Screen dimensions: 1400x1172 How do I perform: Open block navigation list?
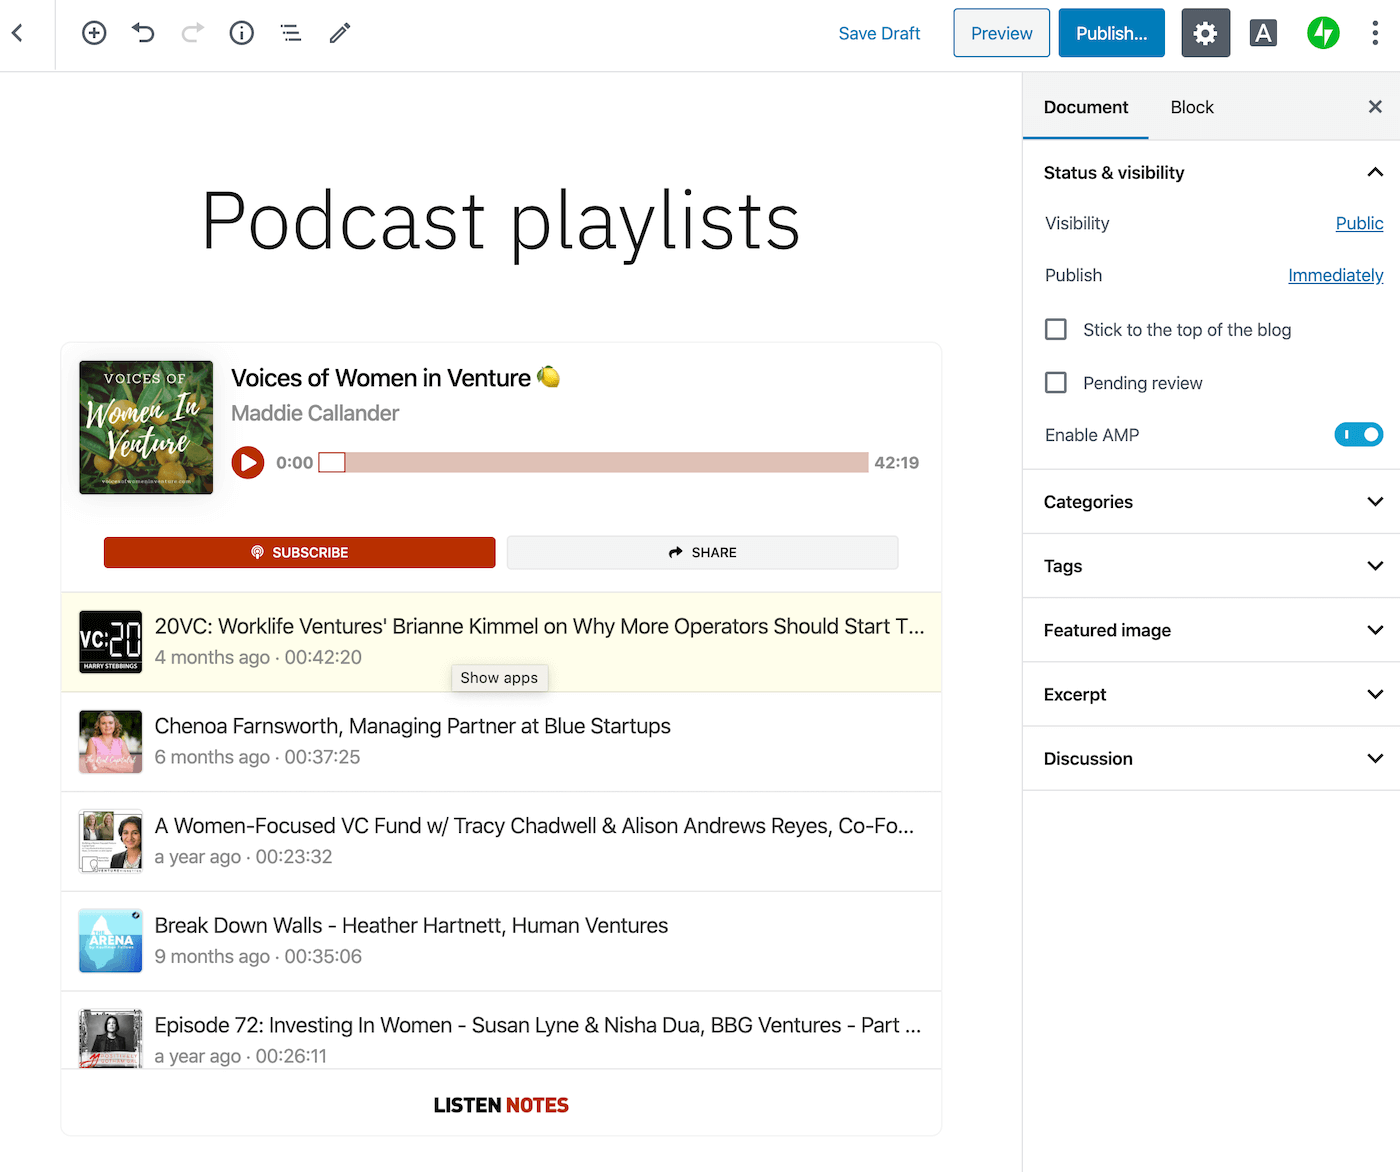(291, 33)
